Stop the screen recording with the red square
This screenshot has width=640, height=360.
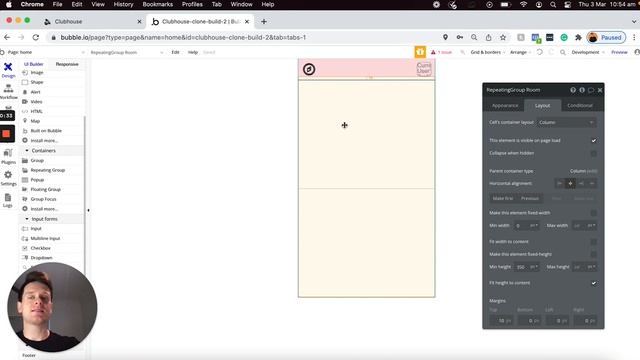click(6, 133)
